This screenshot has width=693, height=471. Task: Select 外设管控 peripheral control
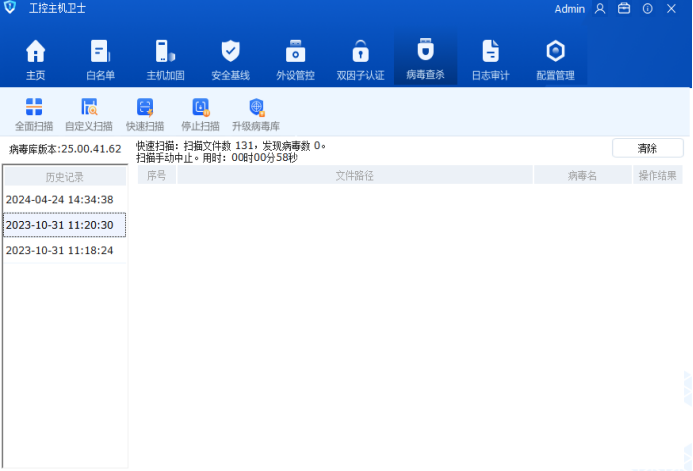coord(295,59)
